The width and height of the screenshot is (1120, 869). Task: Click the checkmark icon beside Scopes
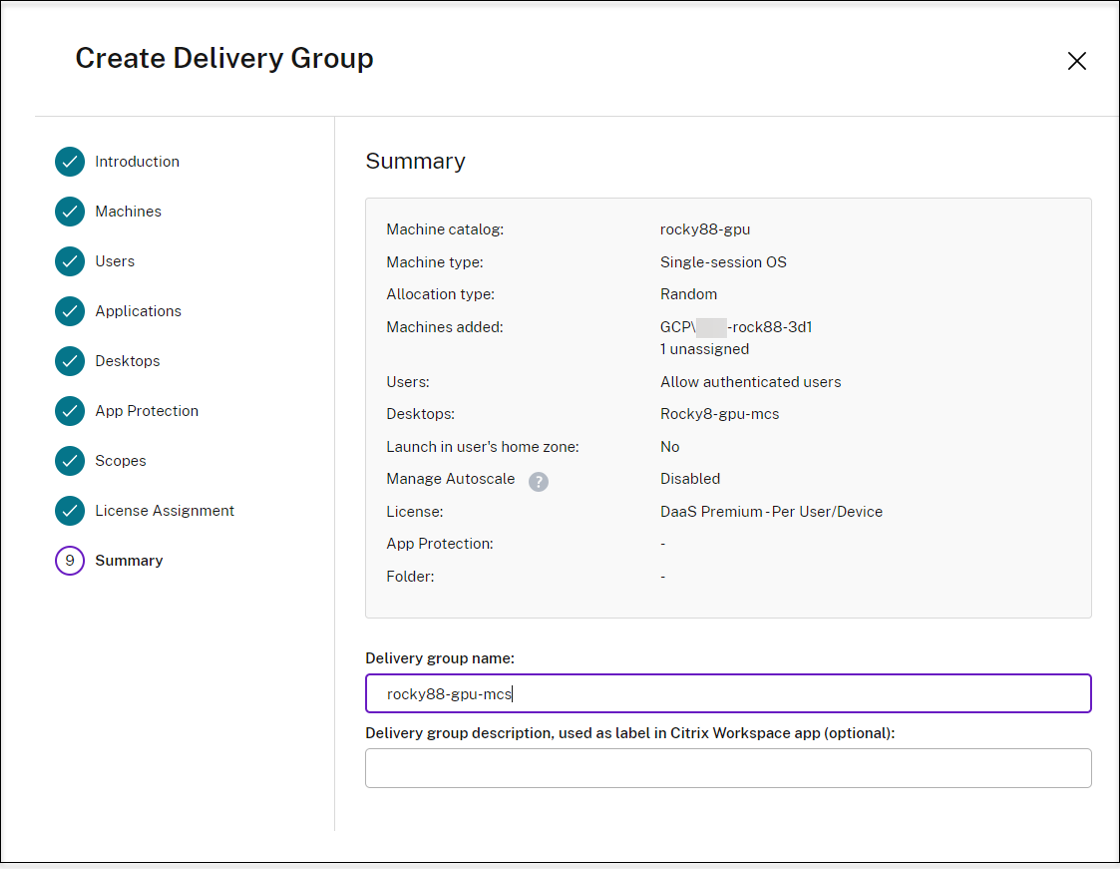point(69,461)
